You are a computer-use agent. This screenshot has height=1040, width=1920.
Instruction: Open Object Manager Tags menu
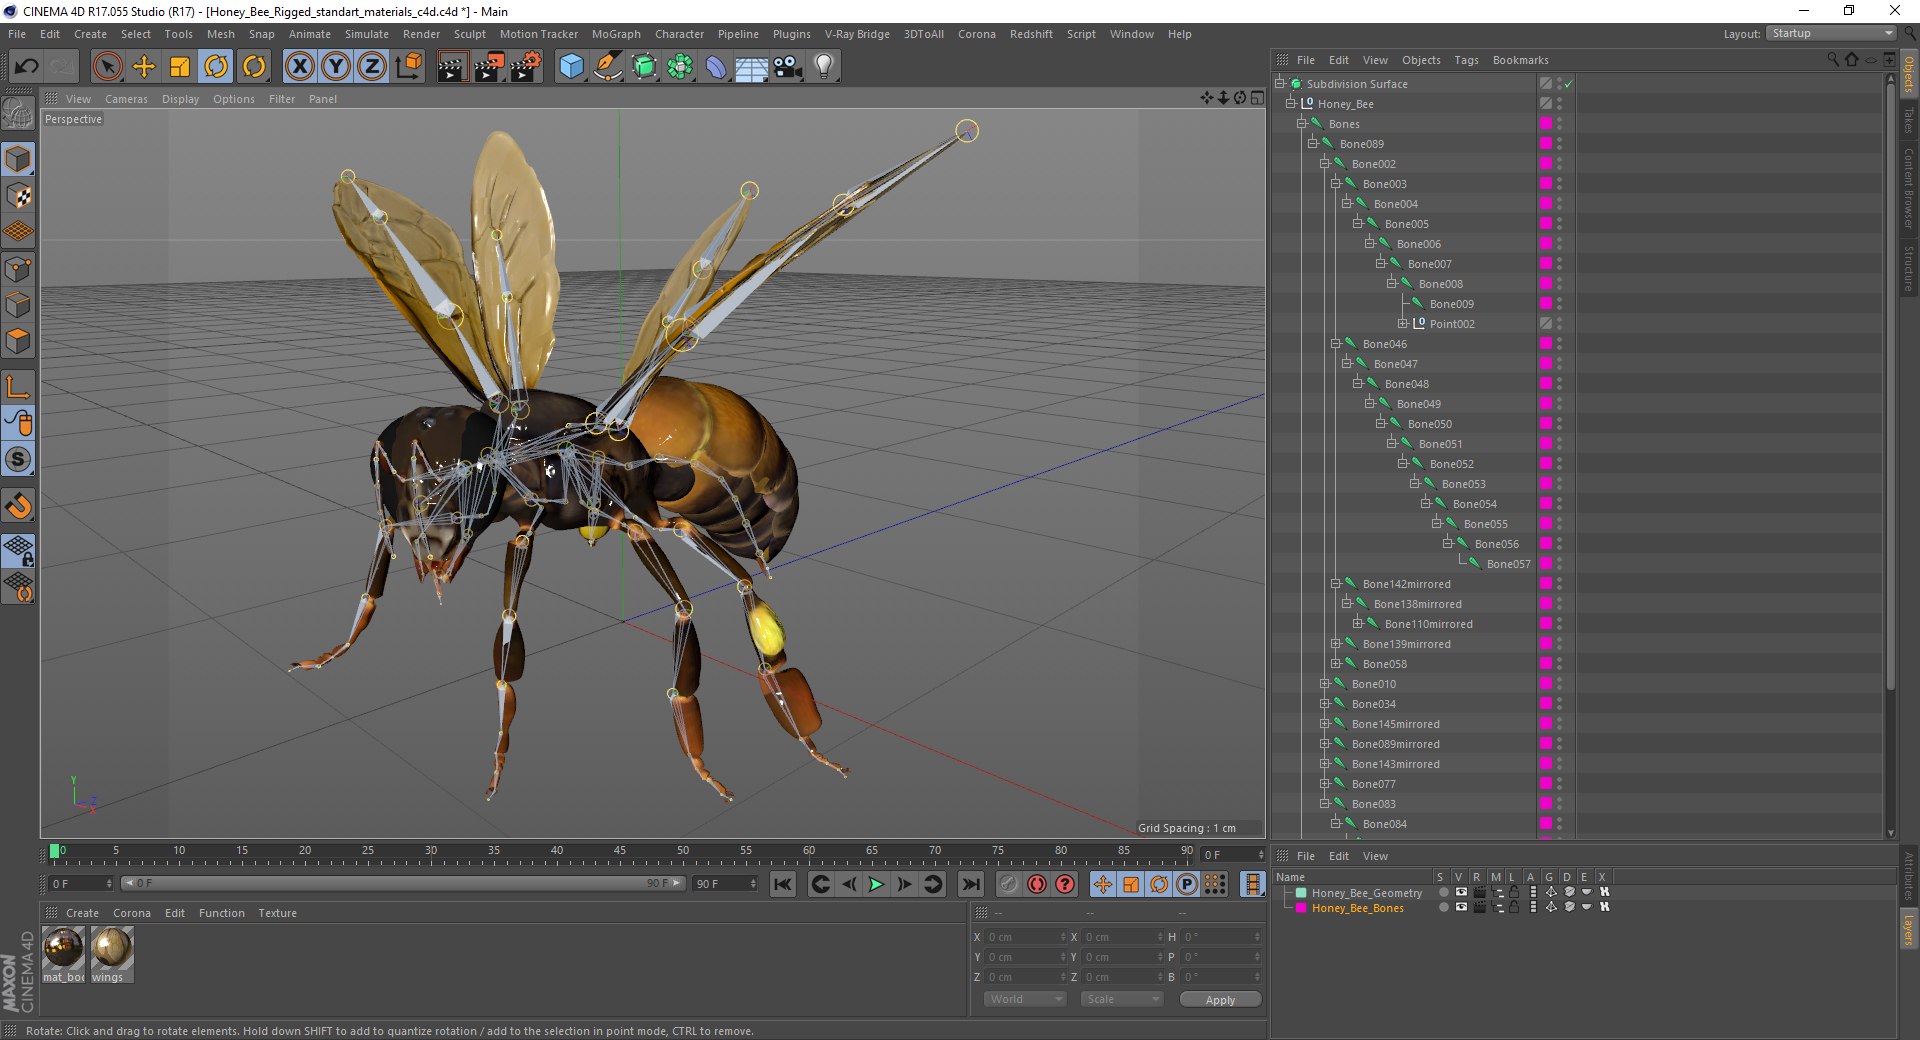click(x=1466, y=60)
